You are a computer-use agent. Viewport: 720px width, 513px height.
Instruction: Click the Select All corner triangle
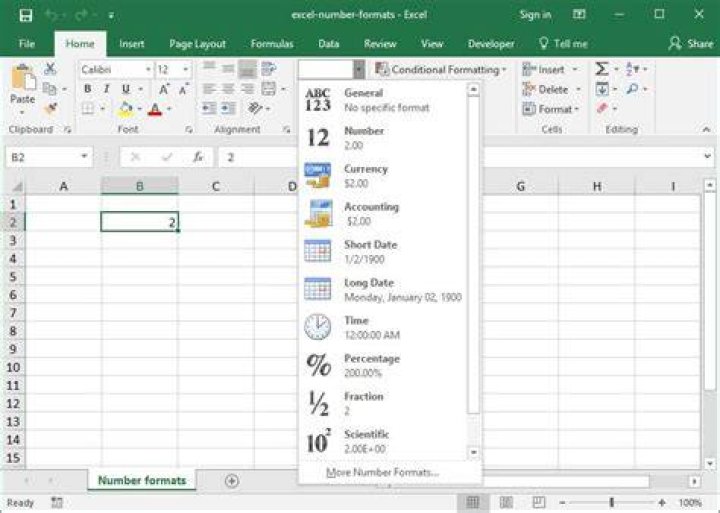17,186
